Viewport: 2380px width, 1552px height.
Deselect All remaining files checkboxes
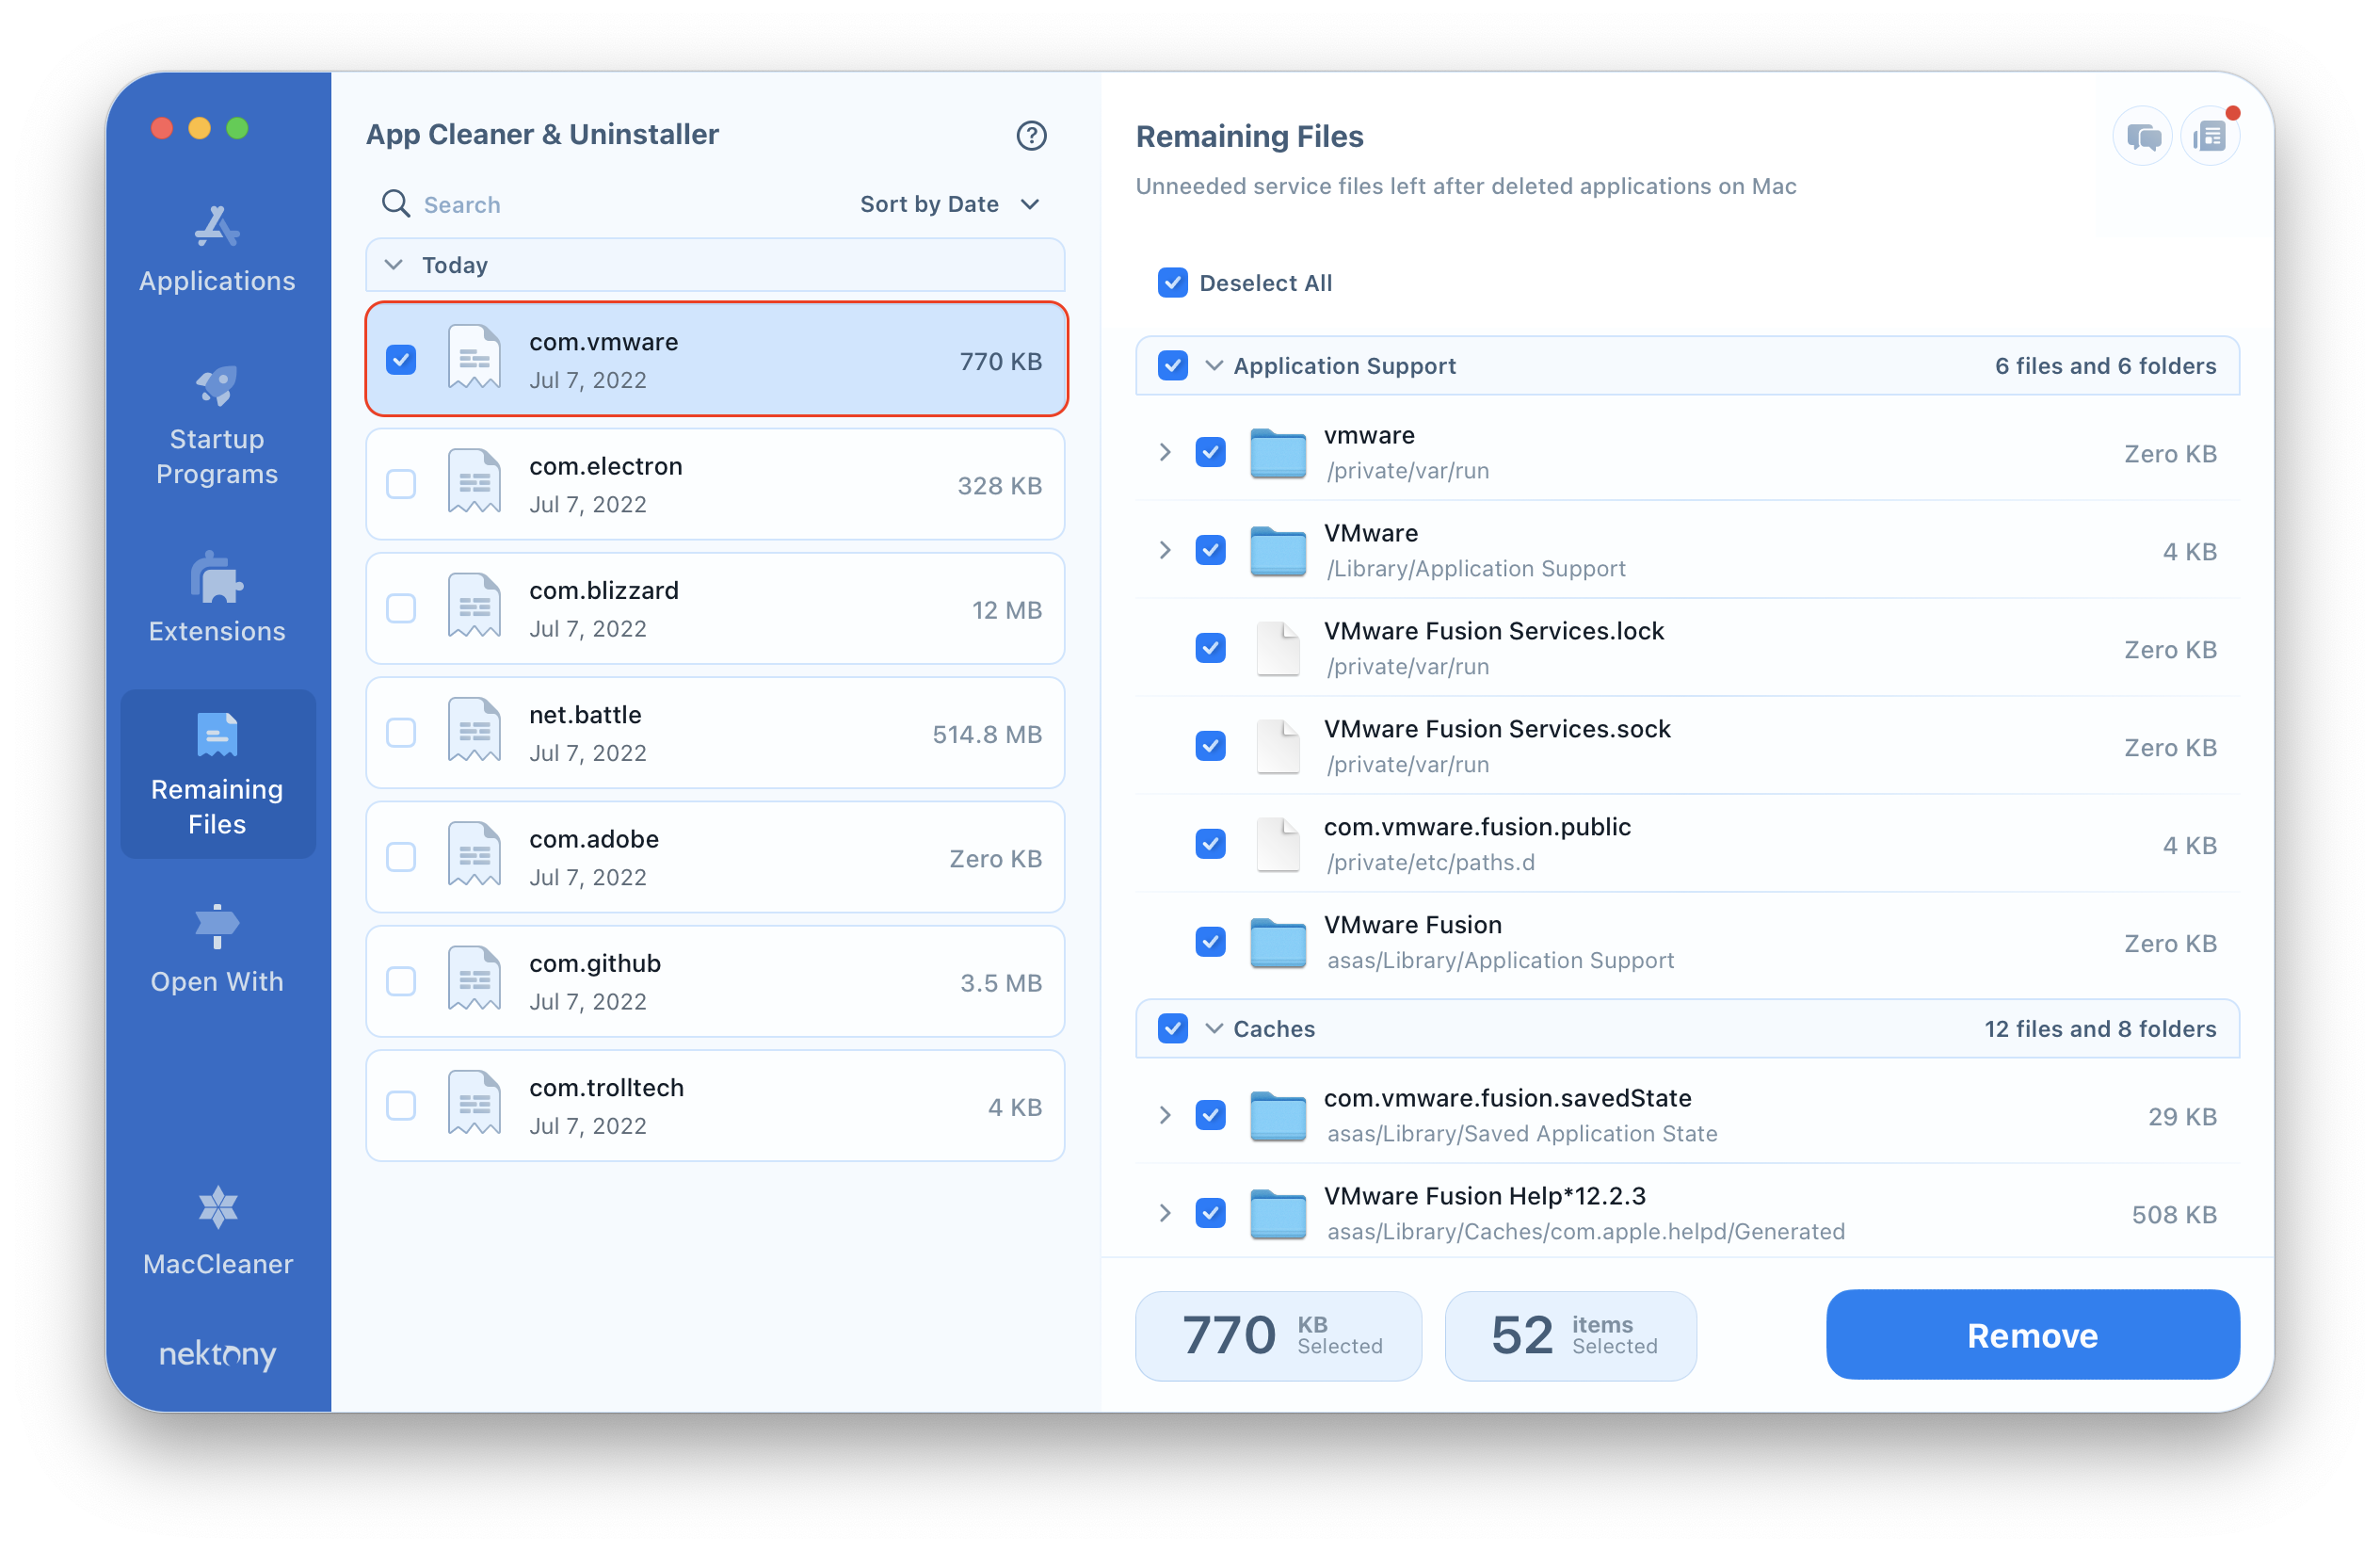pyautogui.click(x=1173, y=283)
